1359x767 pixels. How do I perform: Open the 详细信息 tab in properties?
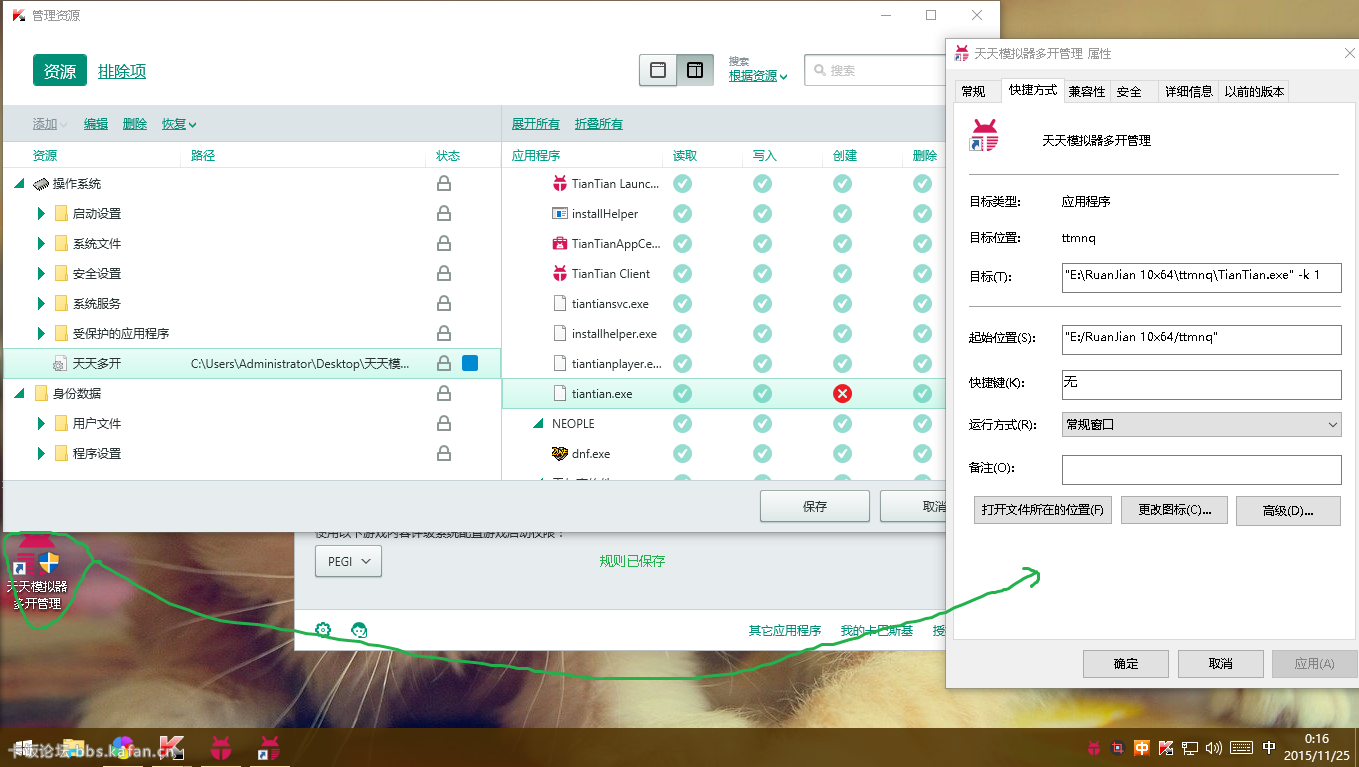1188,91
